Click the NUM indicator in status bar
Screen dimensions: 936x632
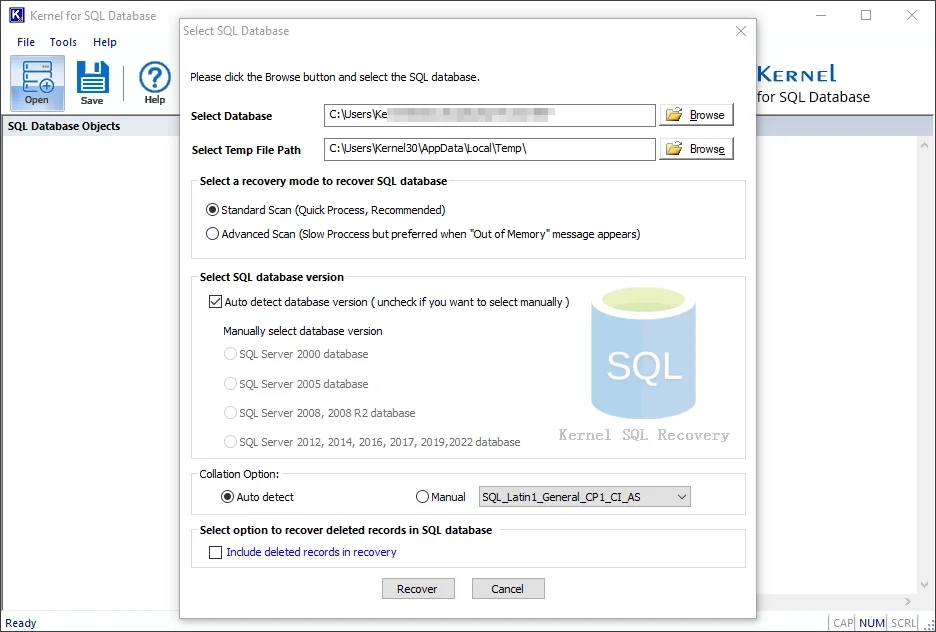coord(872,623)
